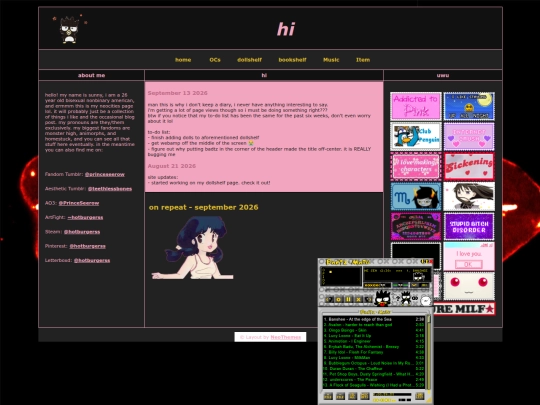This screenshot has width=540, height=405.
Task: Close the Webamp player with red button
Action: point(431,262)
